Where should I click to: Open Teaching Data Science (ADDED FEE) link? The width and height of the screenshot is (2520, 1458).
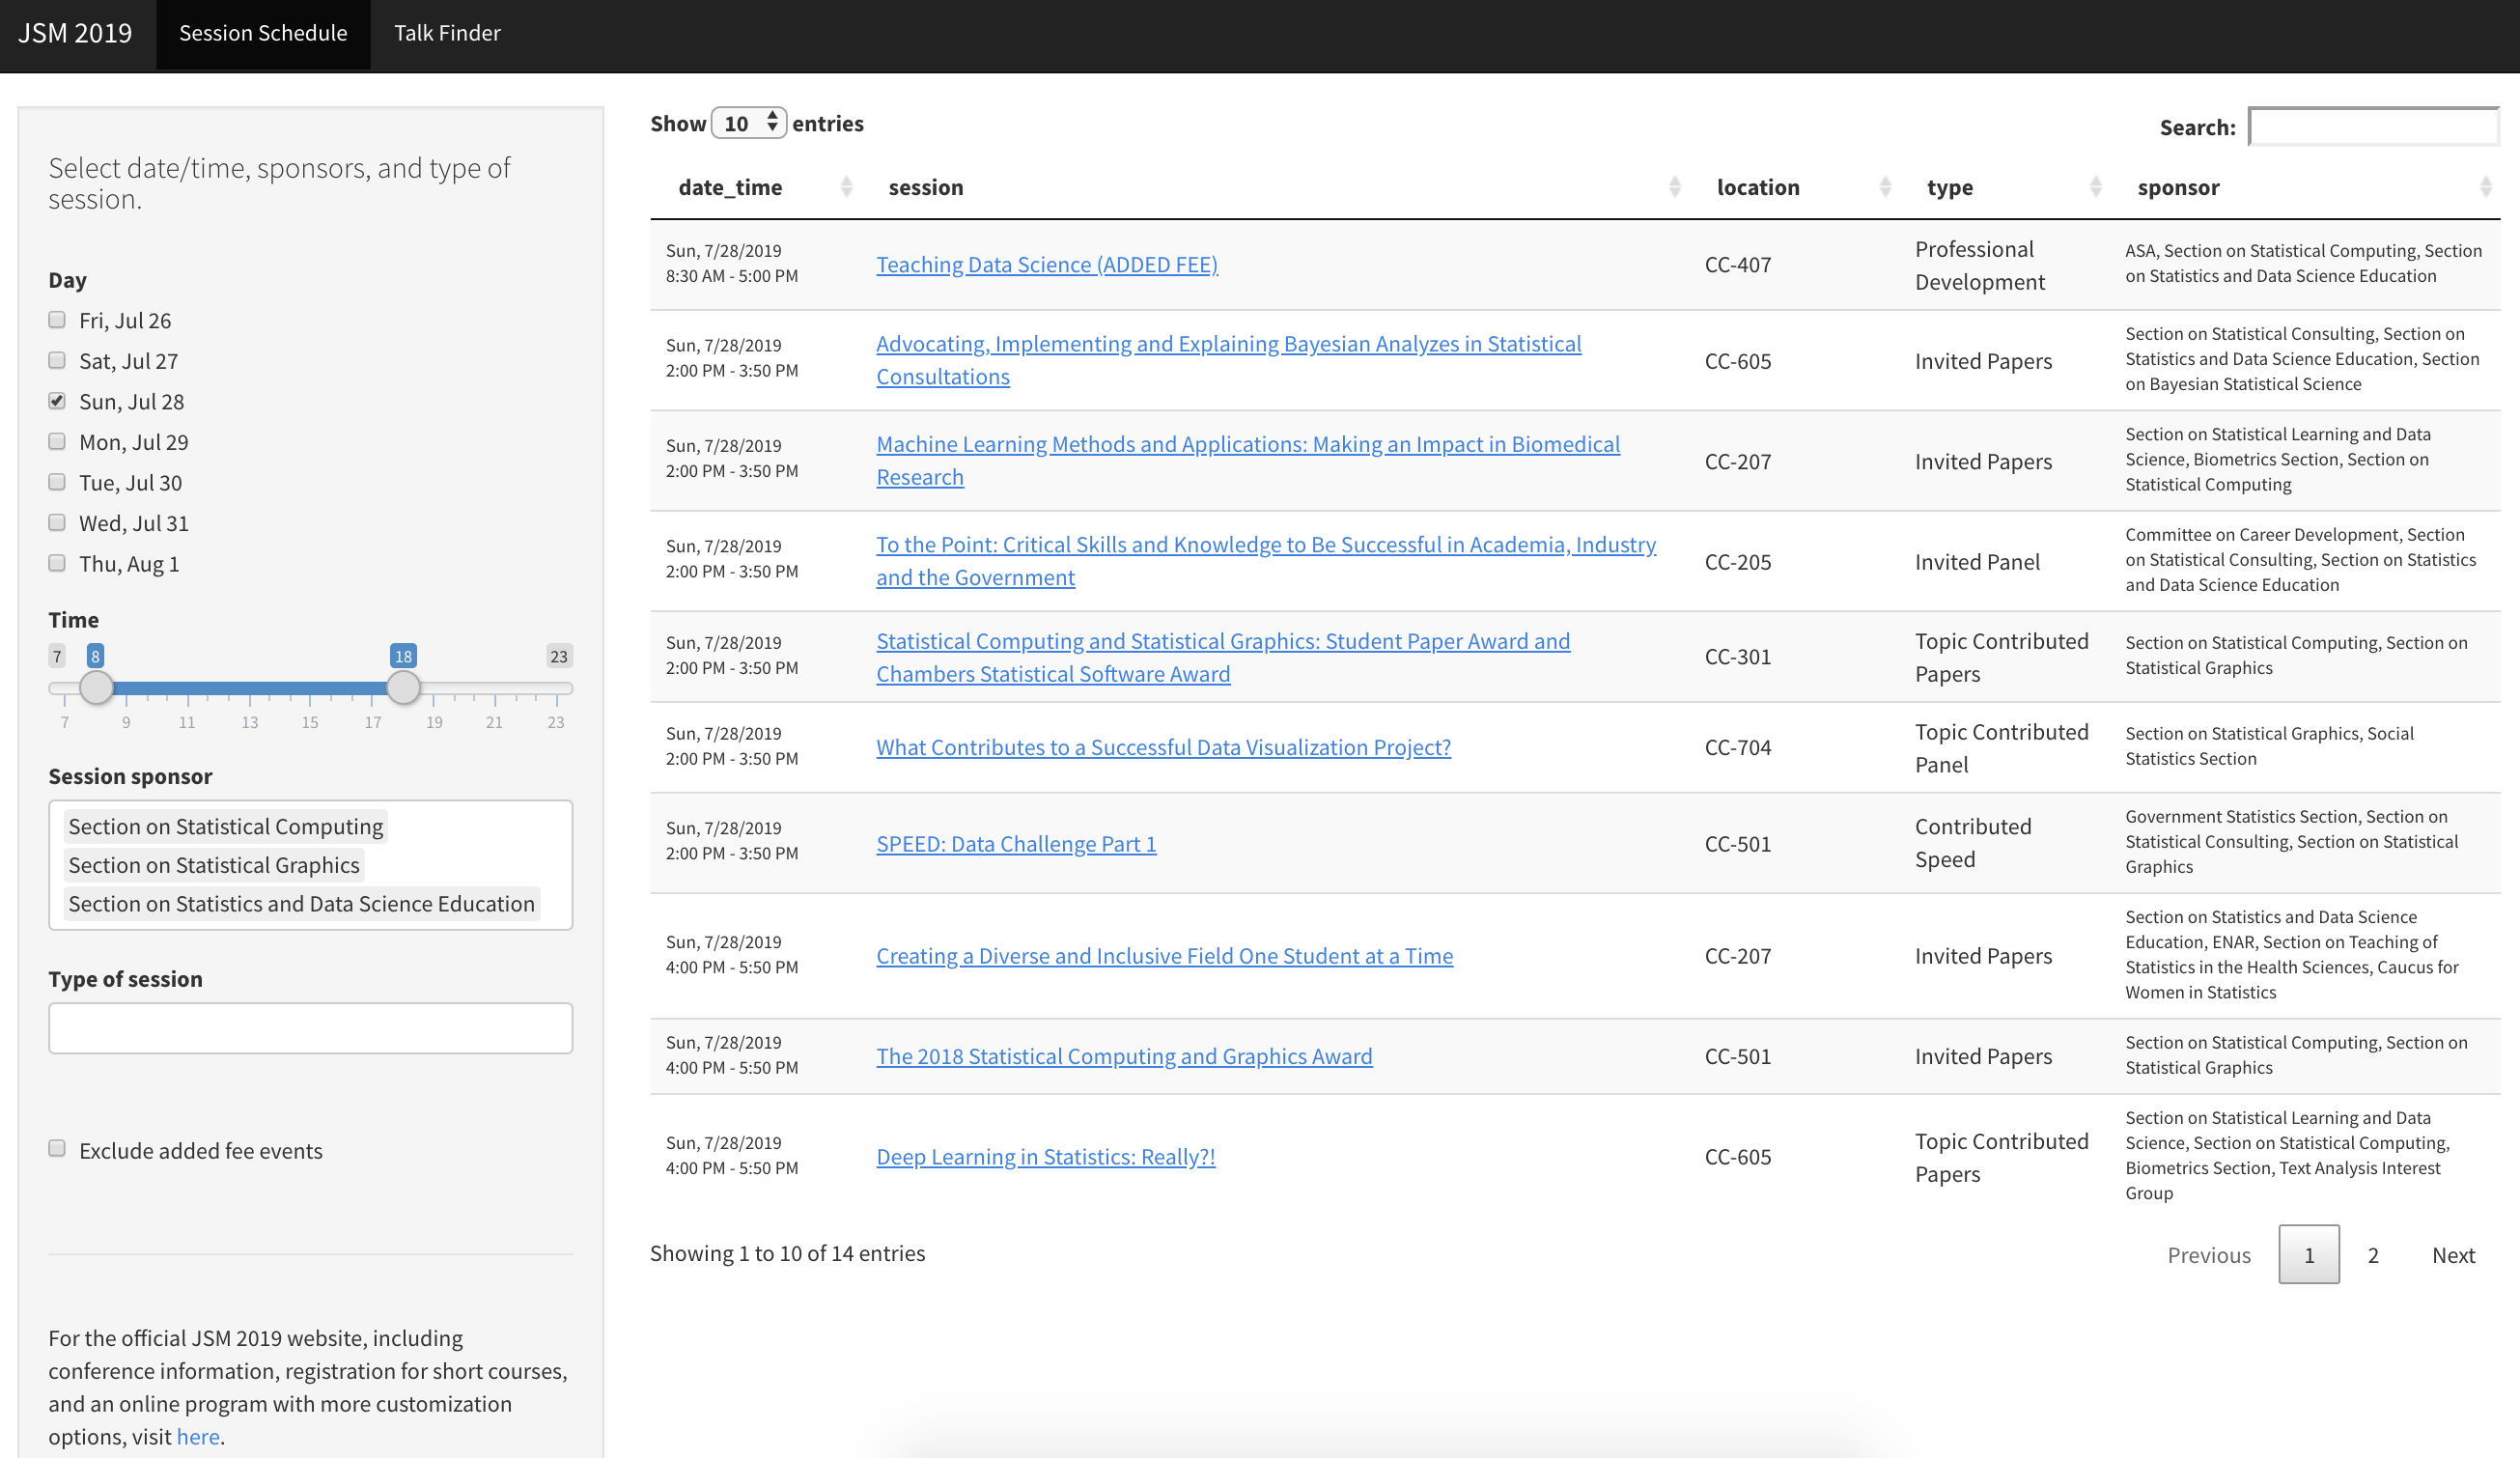[x=1046, y=265]
